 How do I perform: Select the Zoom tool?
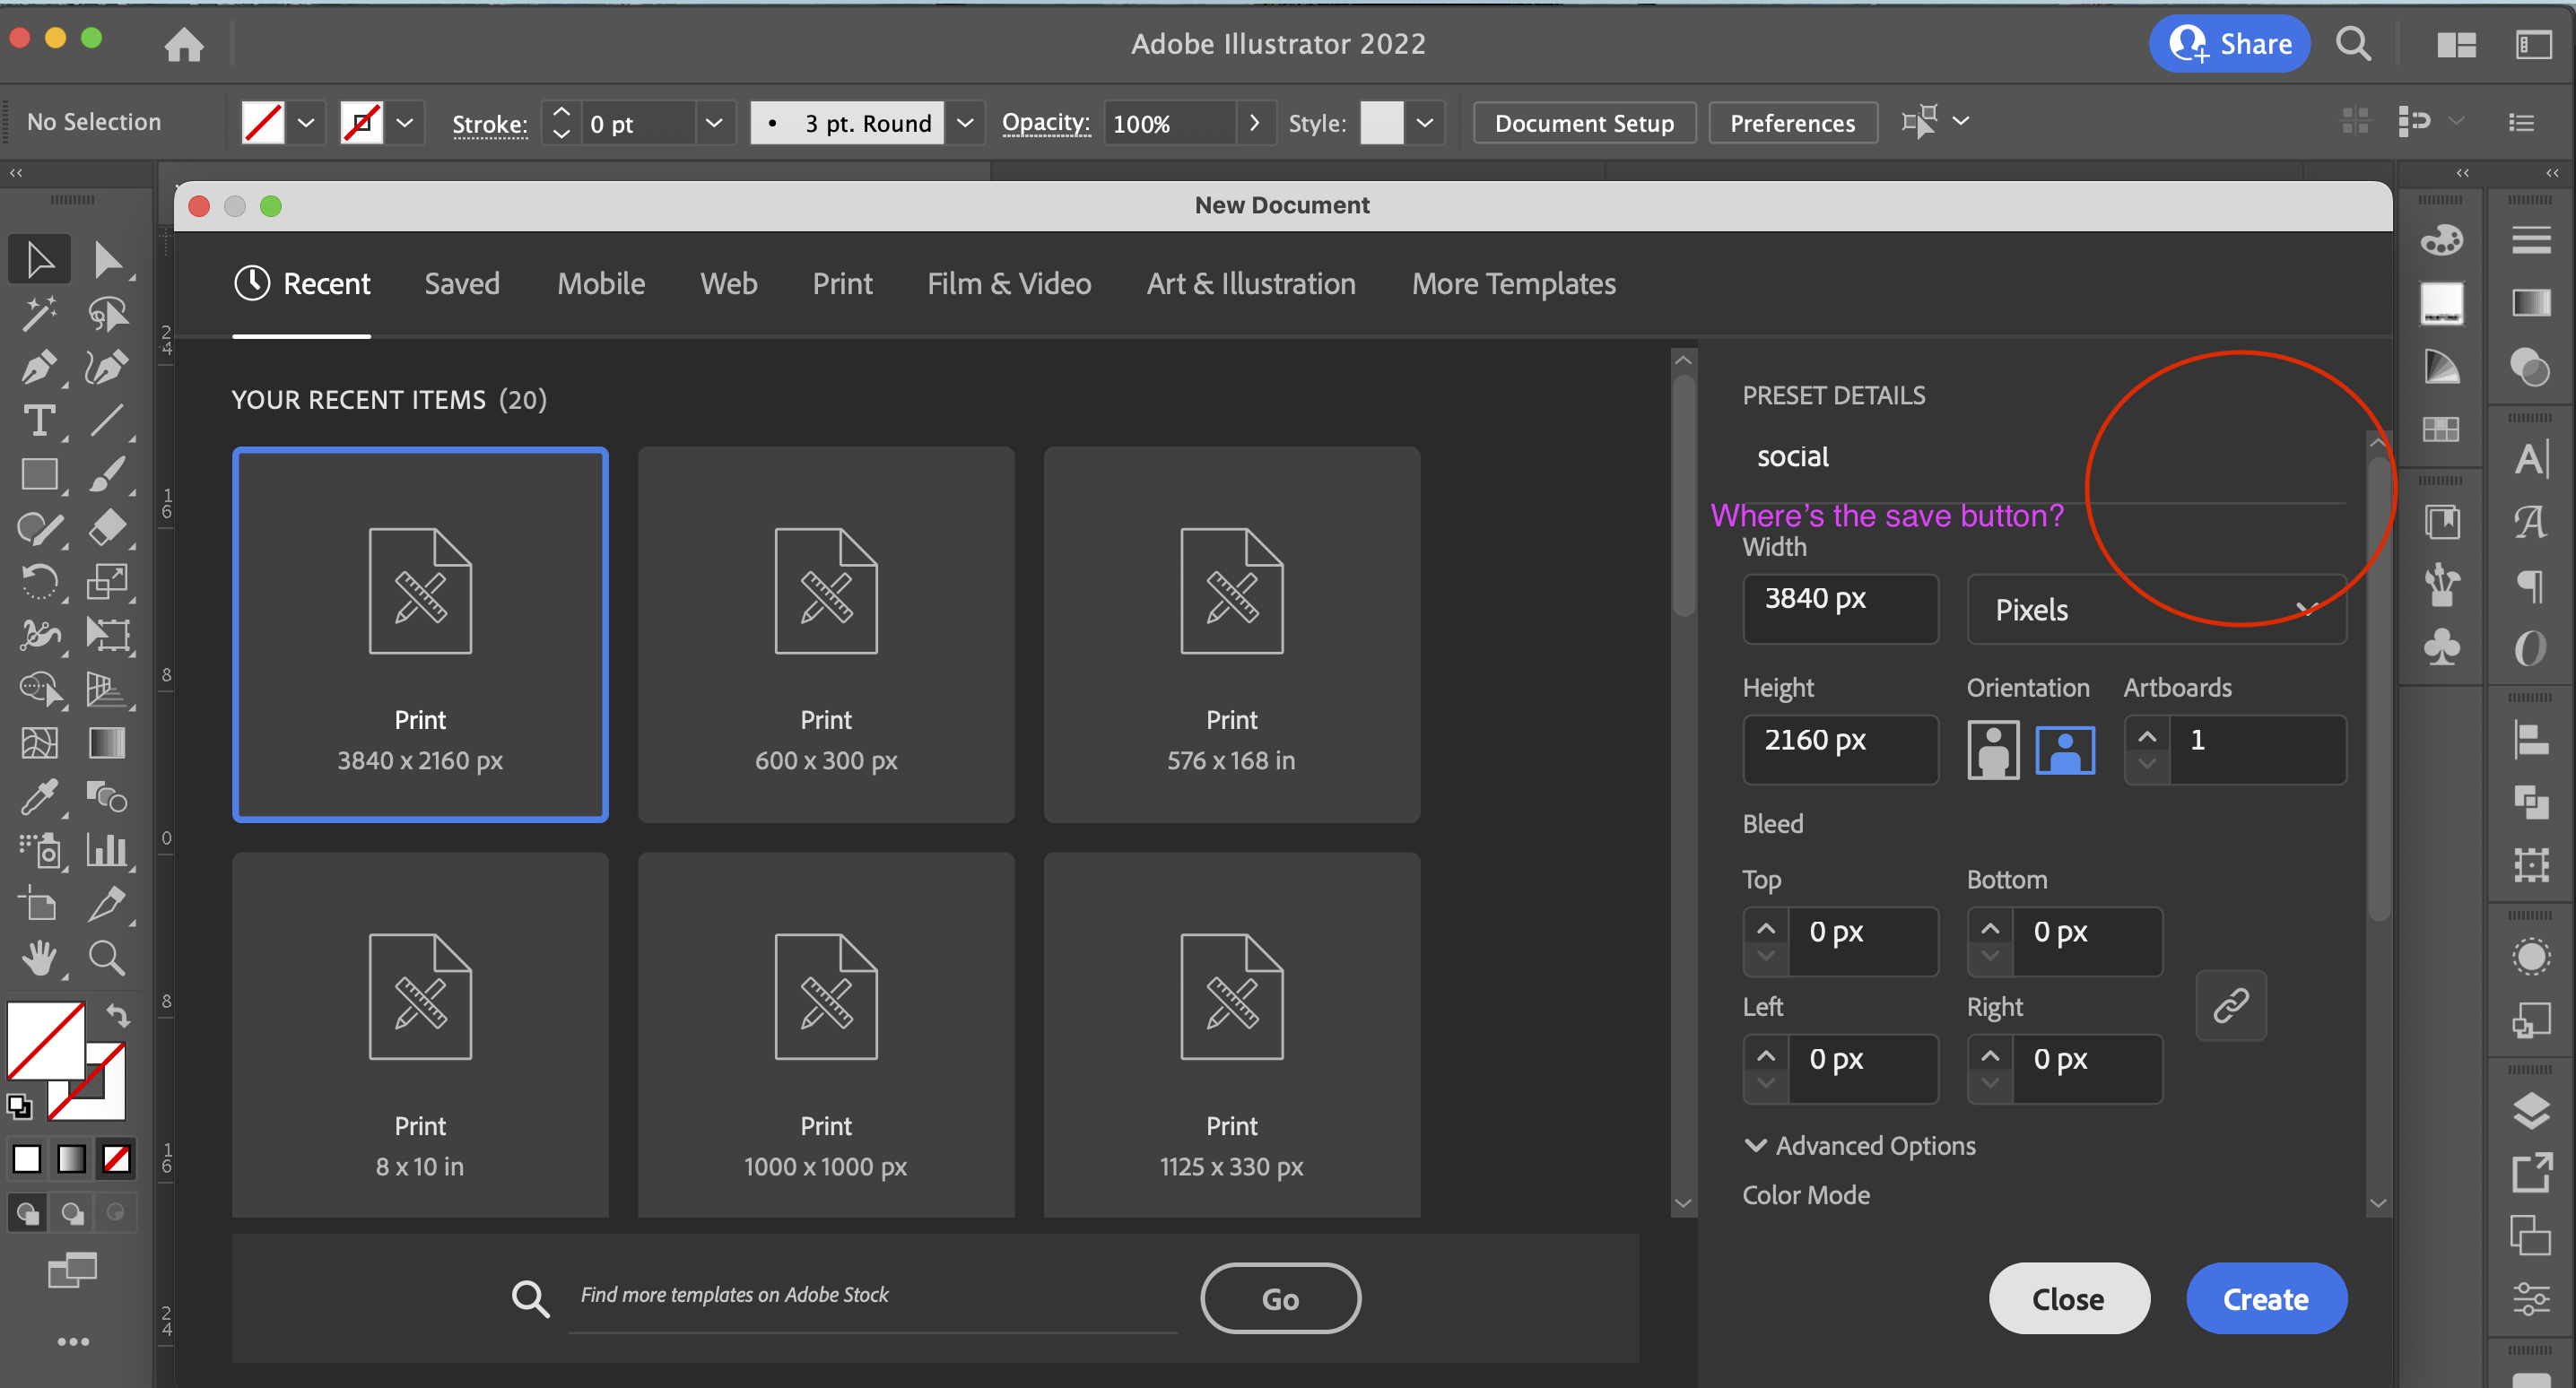tap(107, 957)
